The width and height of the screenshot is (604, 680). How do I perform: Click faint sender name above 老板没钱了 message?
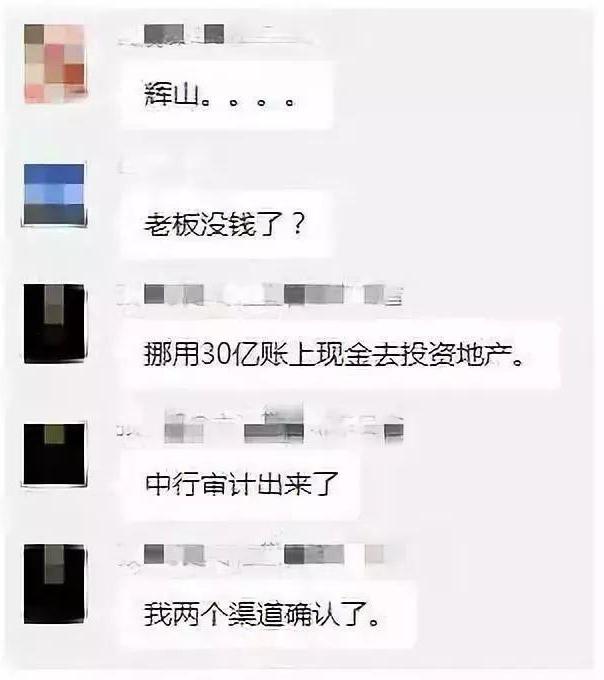(128, 167)
